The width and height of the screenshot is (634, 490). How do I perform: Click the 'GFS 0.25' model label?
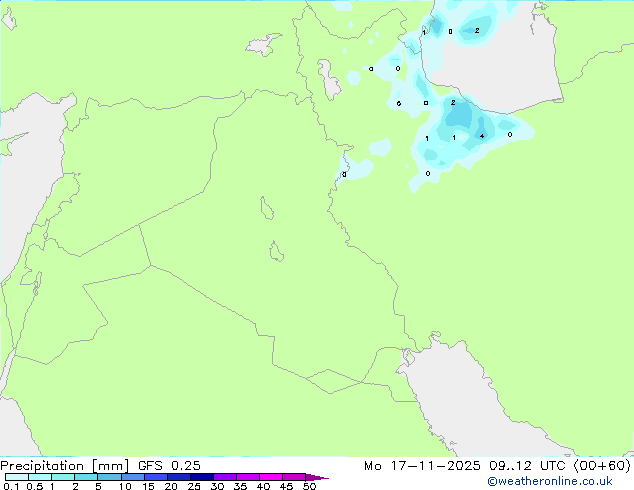coord(169,466)
